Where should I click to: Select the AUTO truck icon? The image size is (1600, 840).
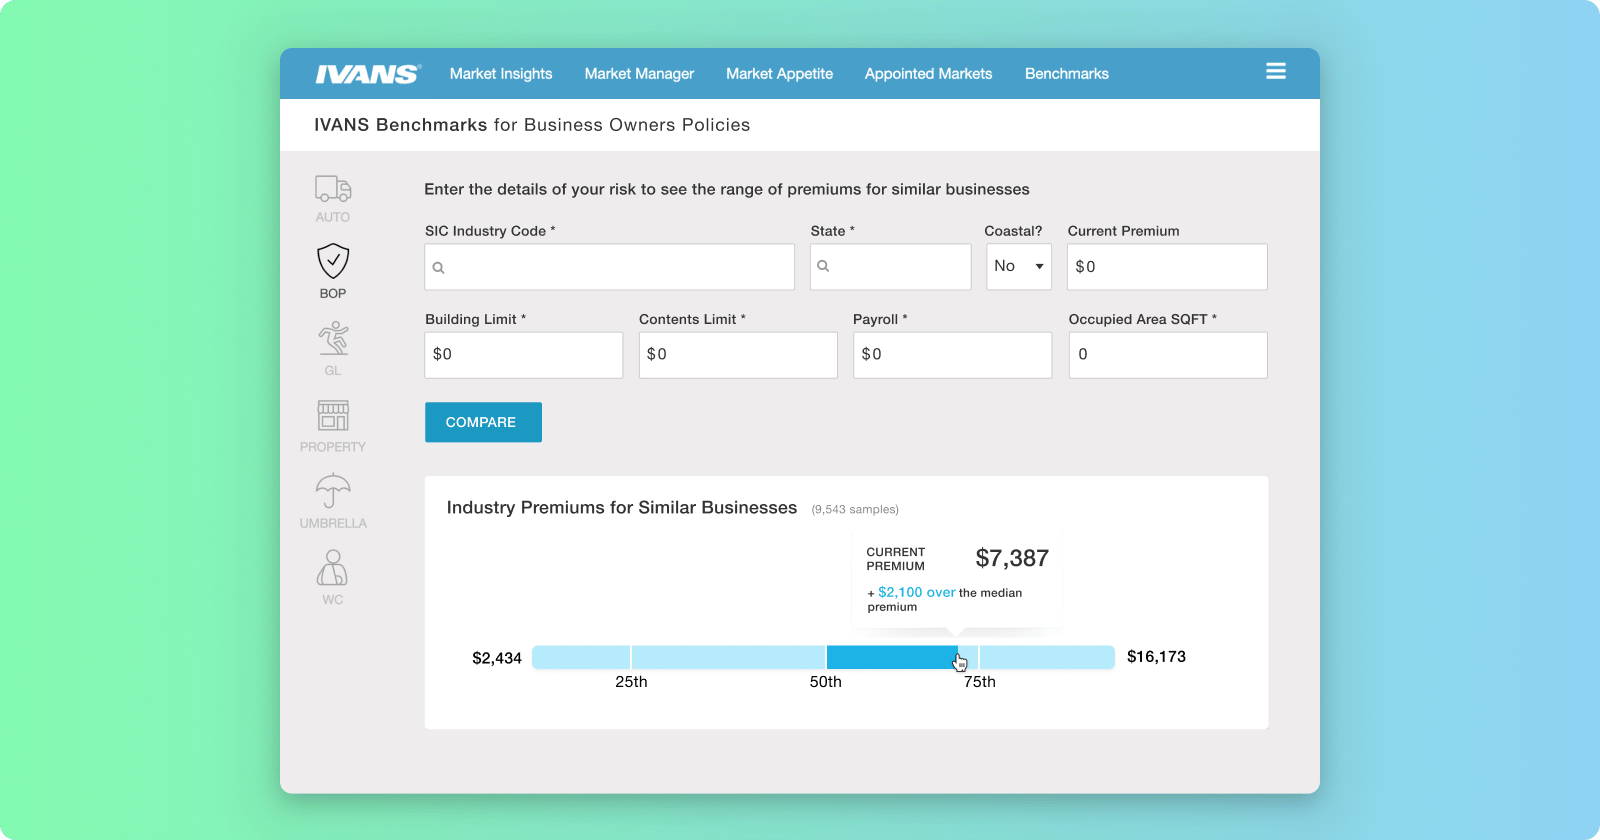[x=333, y=188]
